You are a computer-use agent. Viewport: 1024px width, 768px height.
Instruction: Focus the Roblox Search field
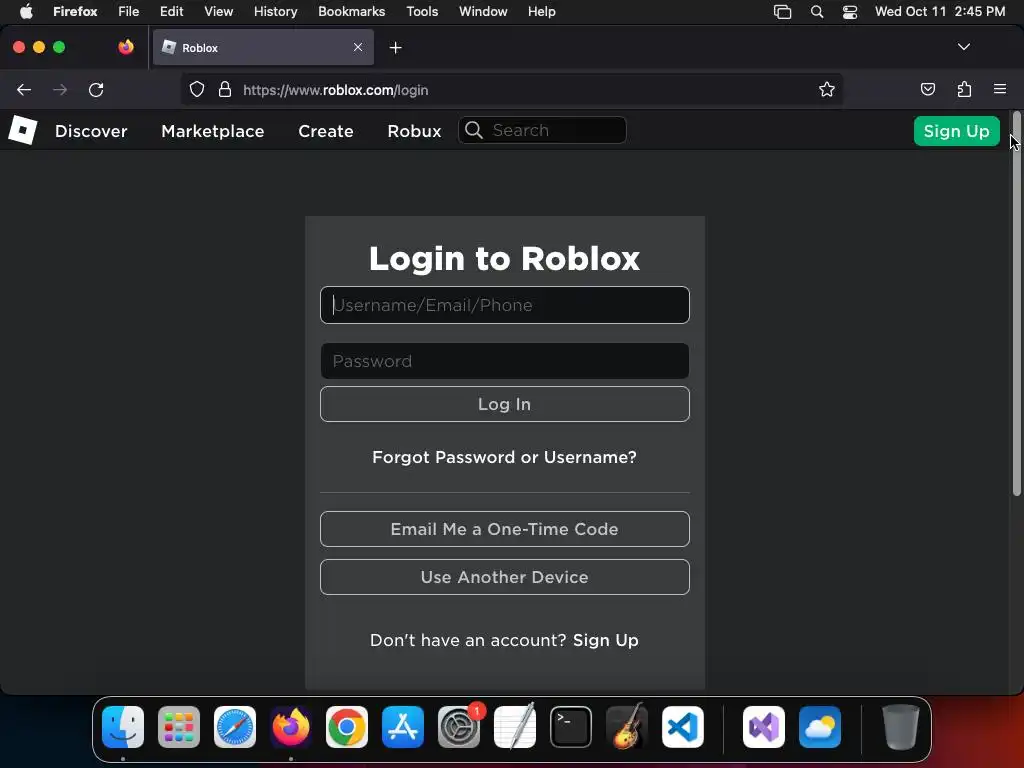point(542,130)
